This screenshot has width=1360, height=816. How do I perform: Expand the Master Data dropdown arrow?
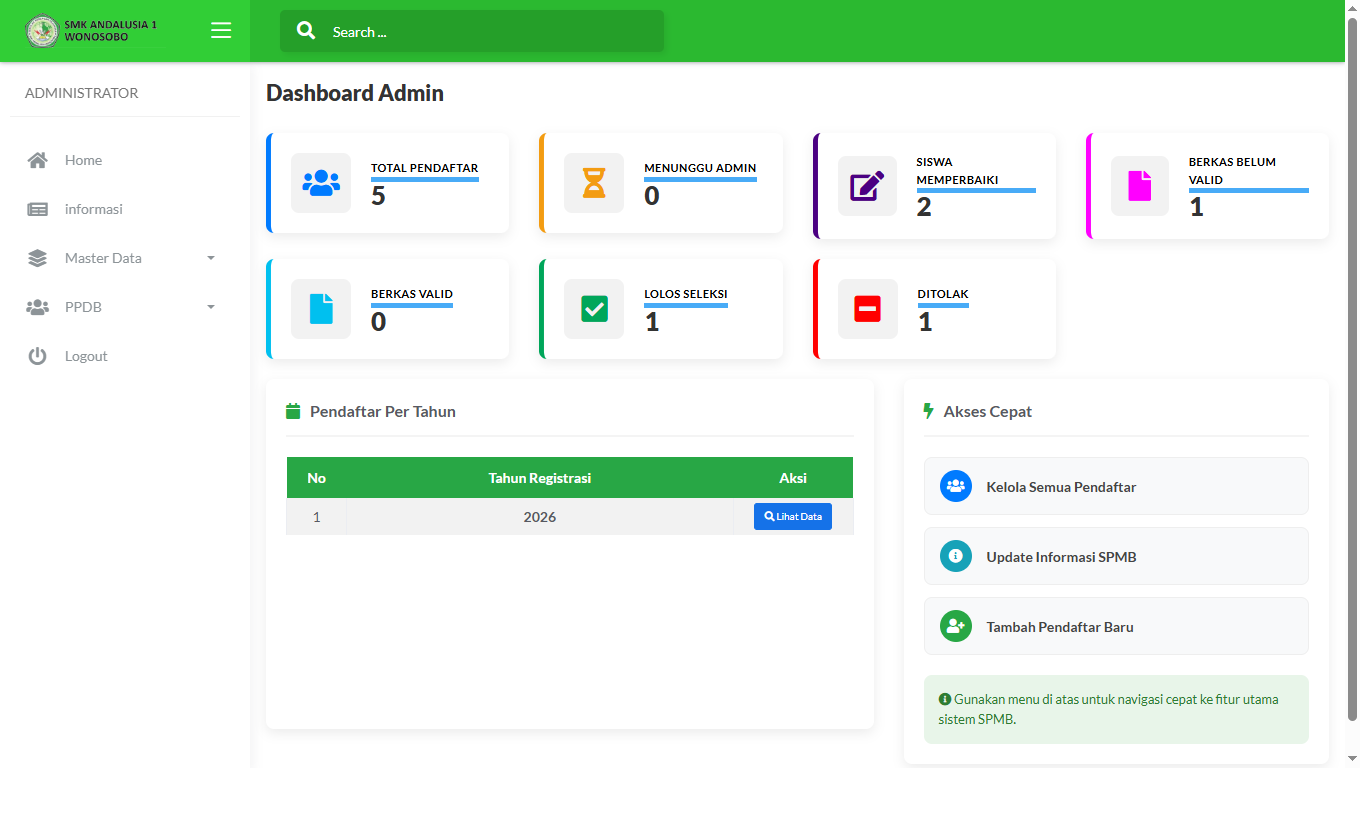210,258
